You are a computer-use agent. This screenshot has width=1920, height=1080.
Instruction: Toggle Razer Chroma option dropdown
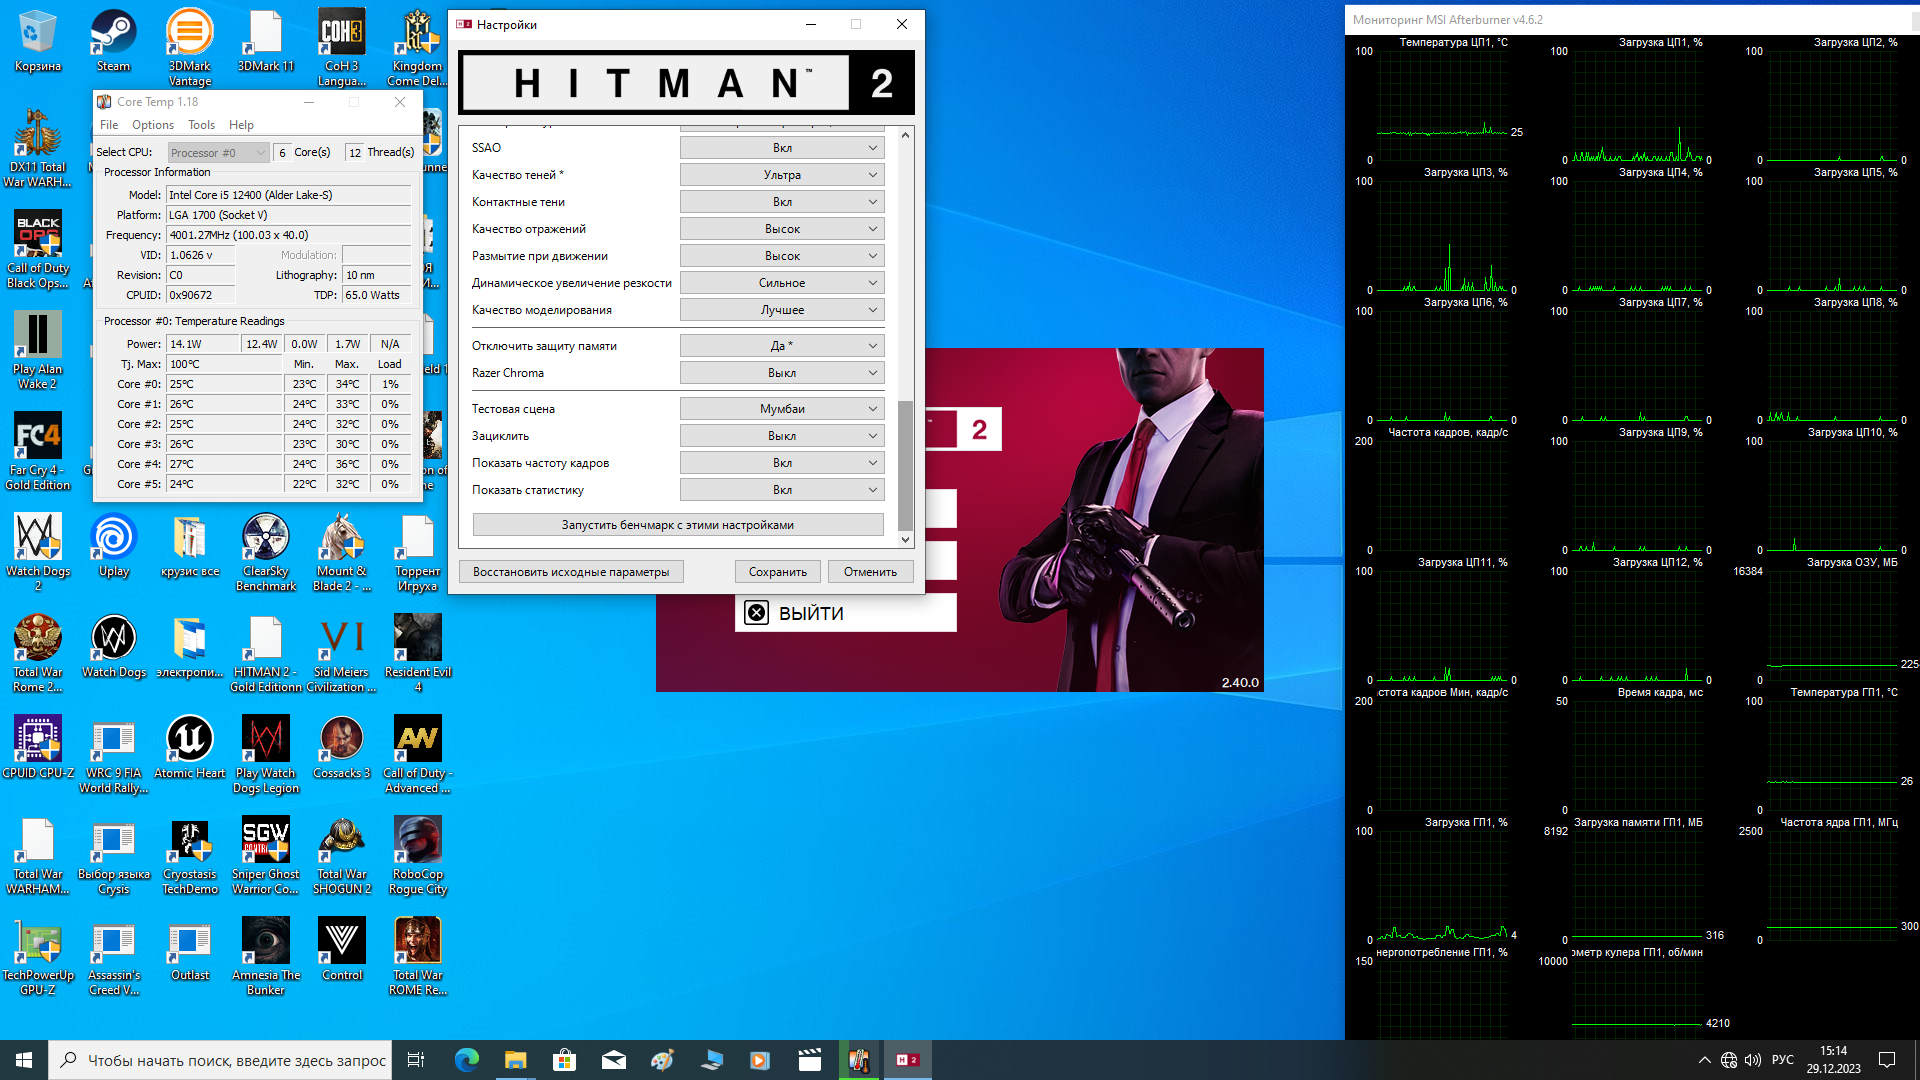click(782, 373)
